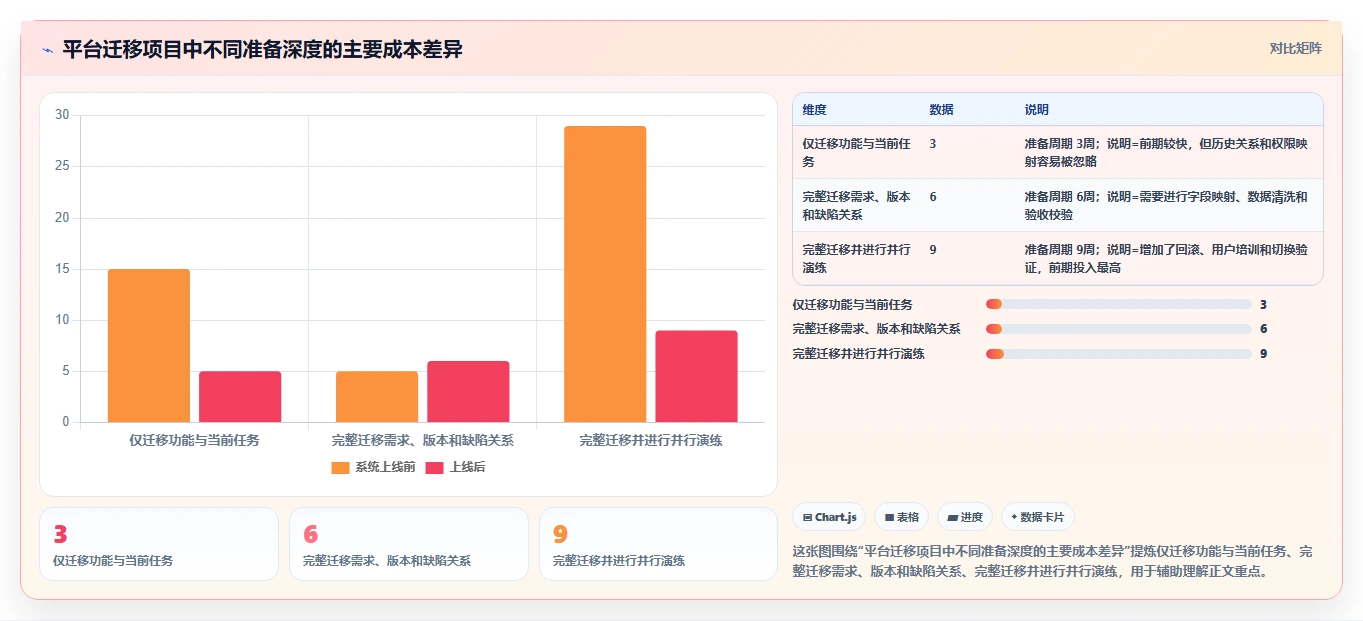Click progress list label 仅迁移功能与当前任务
1363x621 pixels.
pos(852,304)
